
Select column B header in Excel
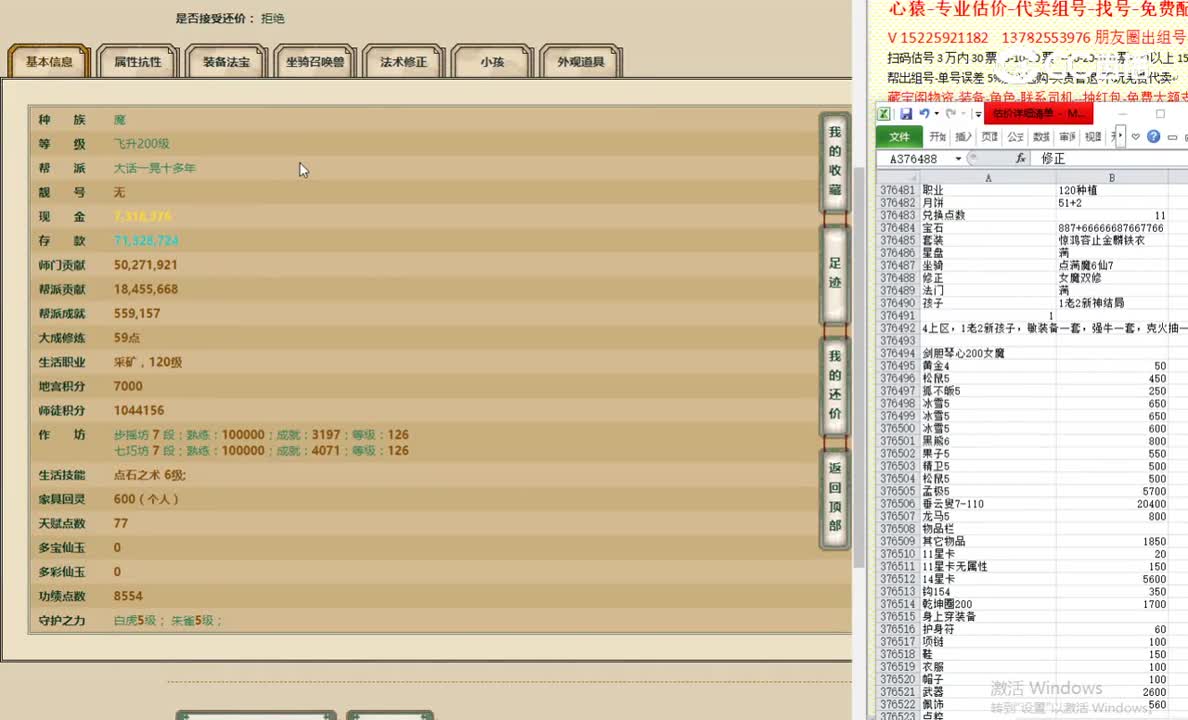1111,177
